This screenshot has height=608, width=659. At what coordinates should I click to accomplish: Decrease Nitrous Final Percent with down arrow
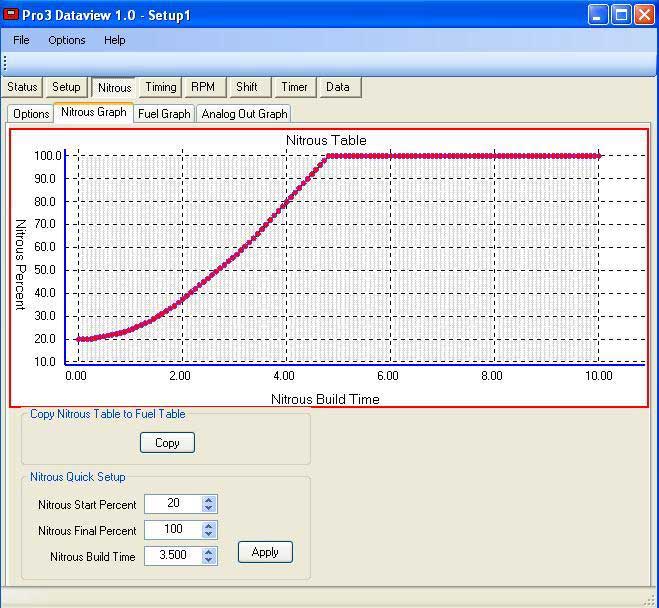tap(209, 534)
